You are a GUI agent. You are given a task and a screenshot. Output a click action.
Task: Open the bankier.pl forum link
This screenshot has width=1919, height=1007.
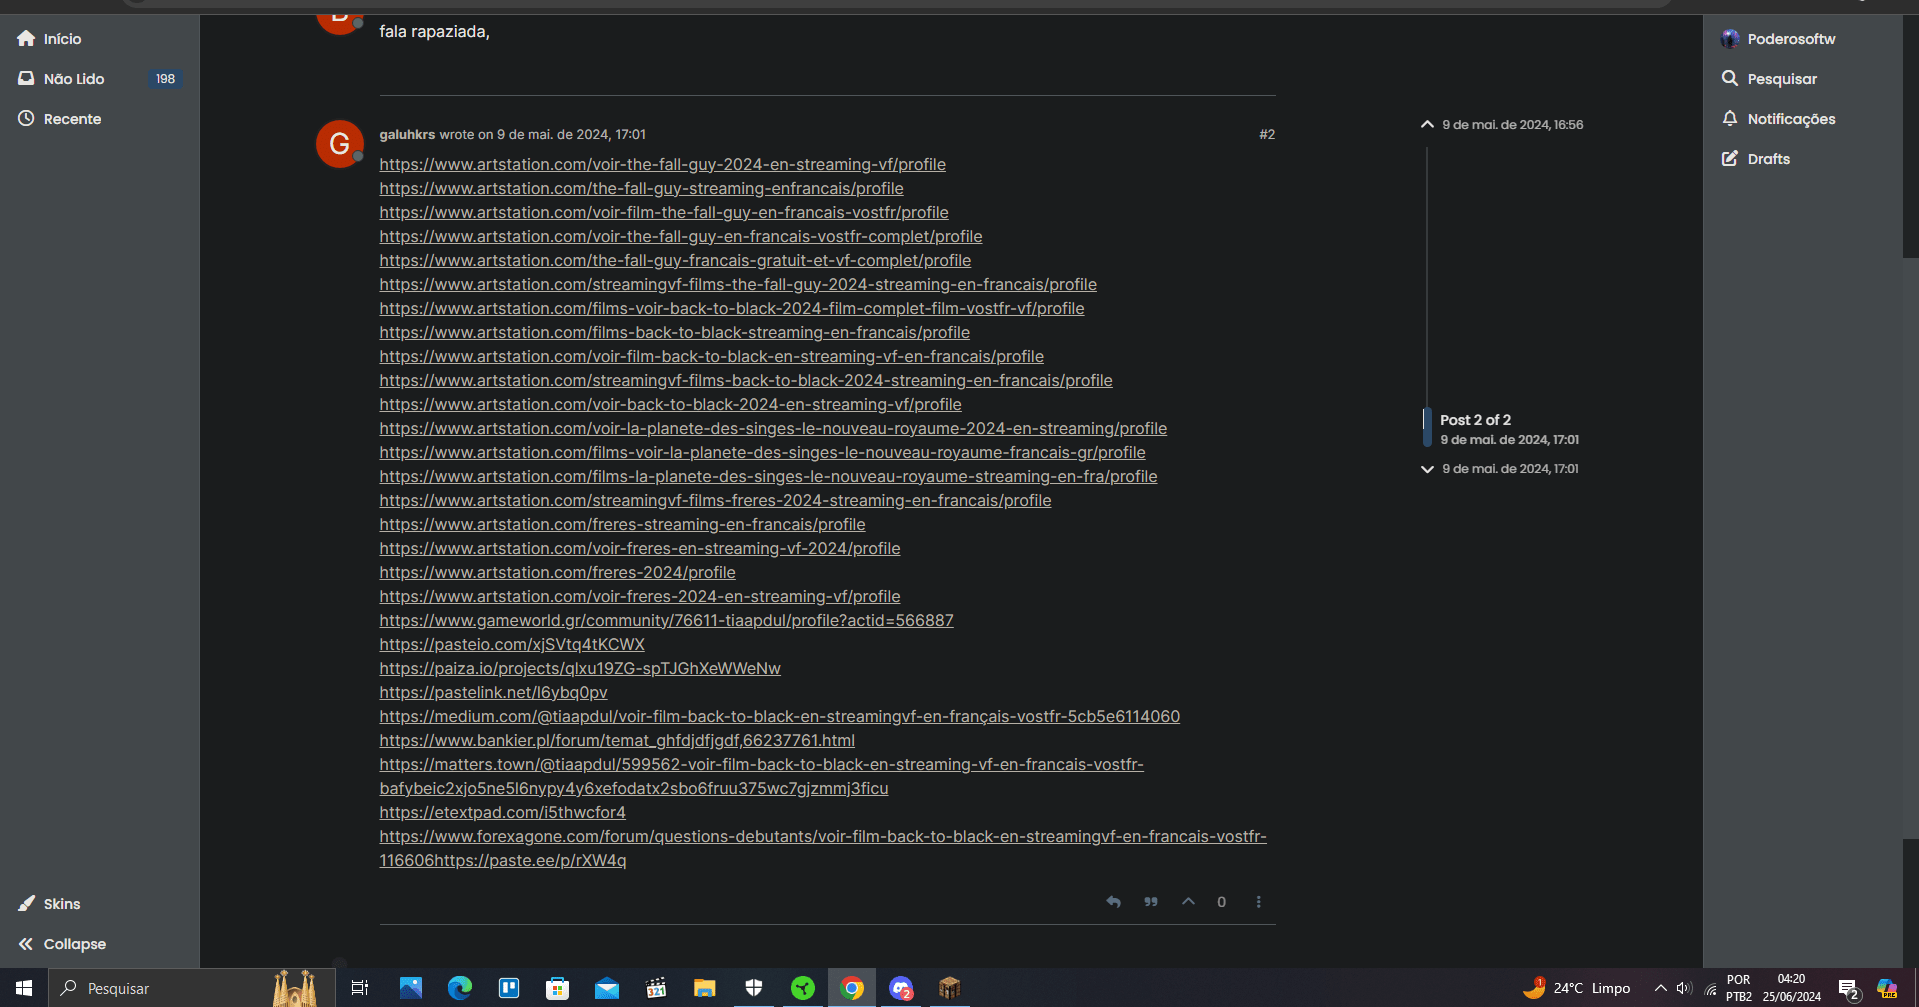[x=617, y=741]
